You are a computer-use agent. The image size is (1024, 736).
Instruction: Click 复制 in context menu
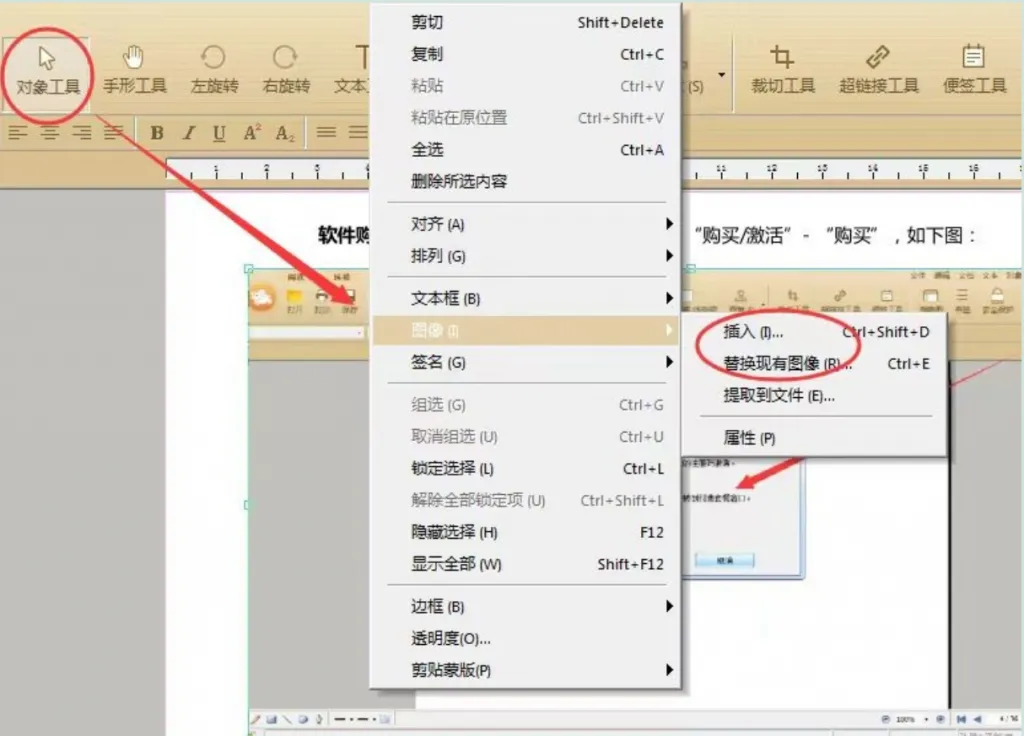click(x=526, y=54)
